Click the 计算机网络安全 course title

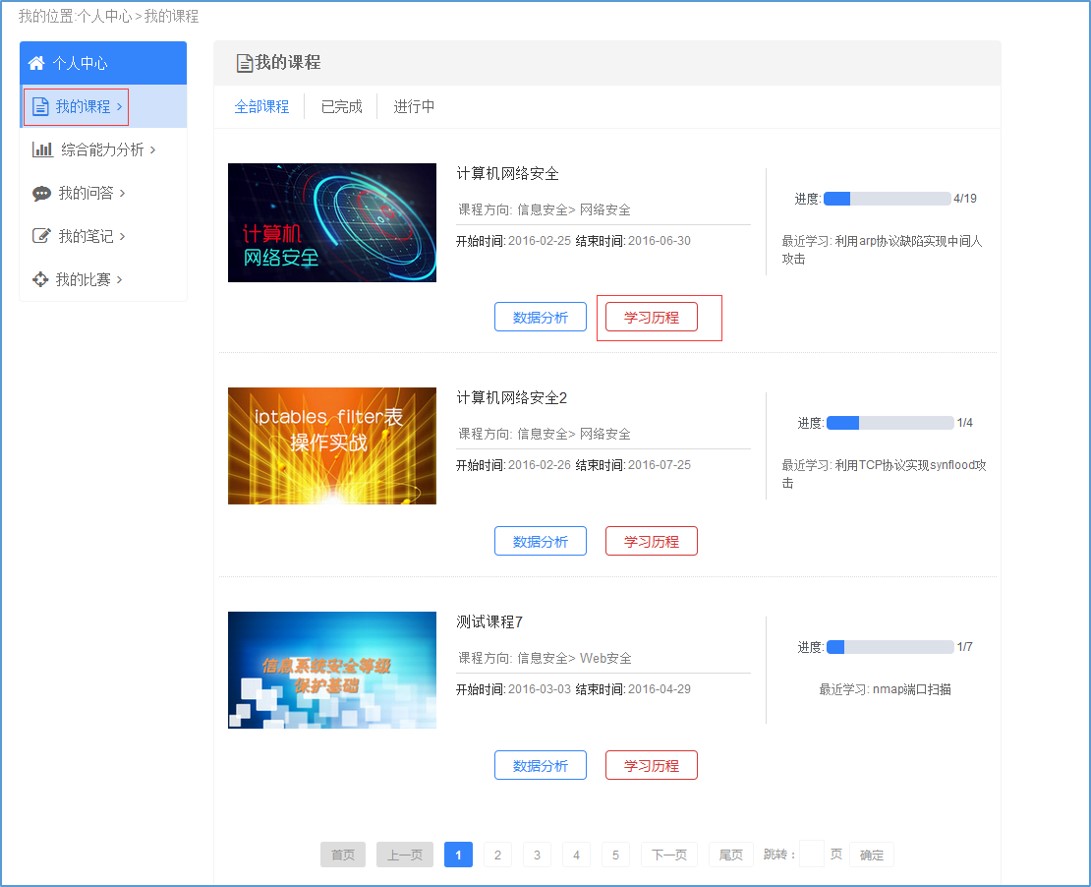[507, 173]
